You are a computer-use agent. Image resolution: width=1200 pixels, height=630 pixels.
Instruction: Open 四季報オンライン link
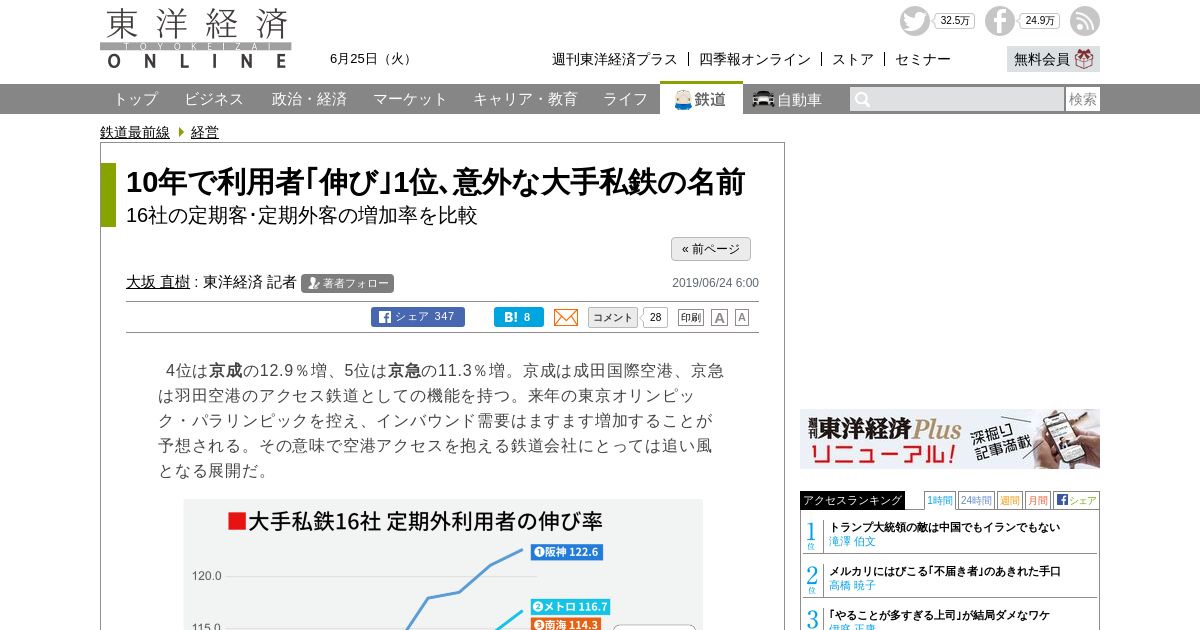point(754,59)
